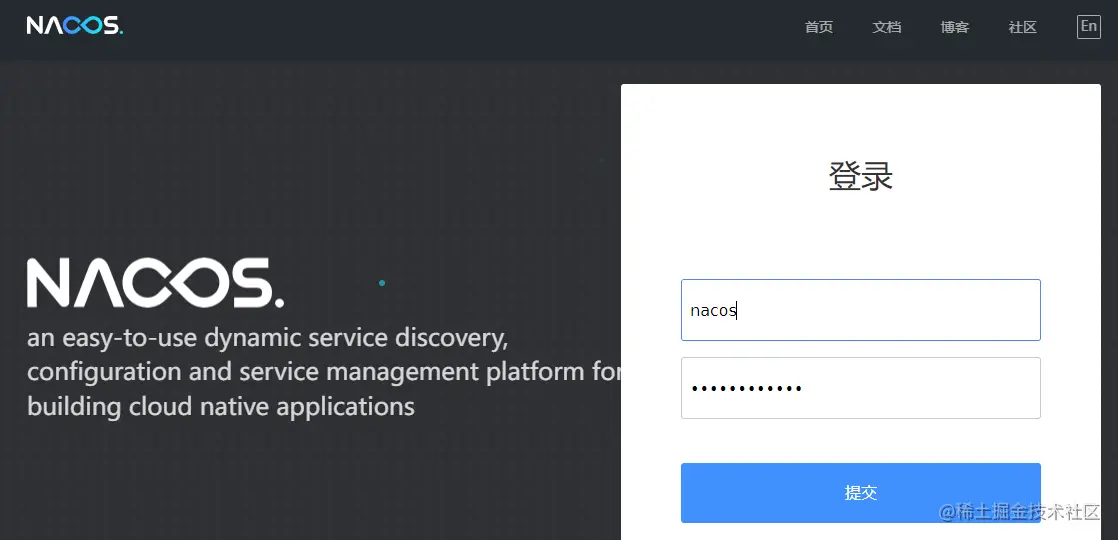This screenshot has height=540, width=1118.
Task: Click the text "an easy-to-use dynamic service discovery,"
Action: coord(267,337)
